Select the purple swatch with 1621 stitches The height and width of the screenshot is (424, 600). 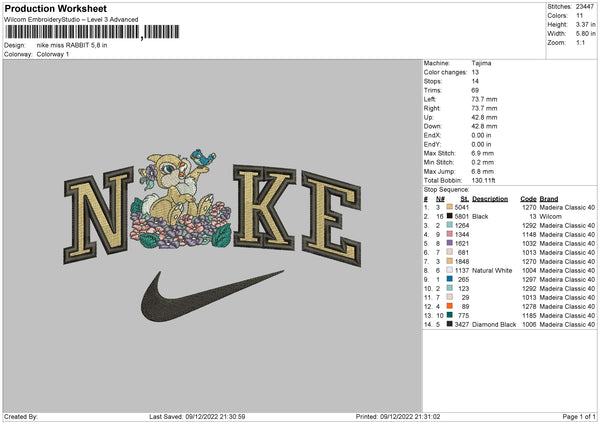[x=450, y=243]
